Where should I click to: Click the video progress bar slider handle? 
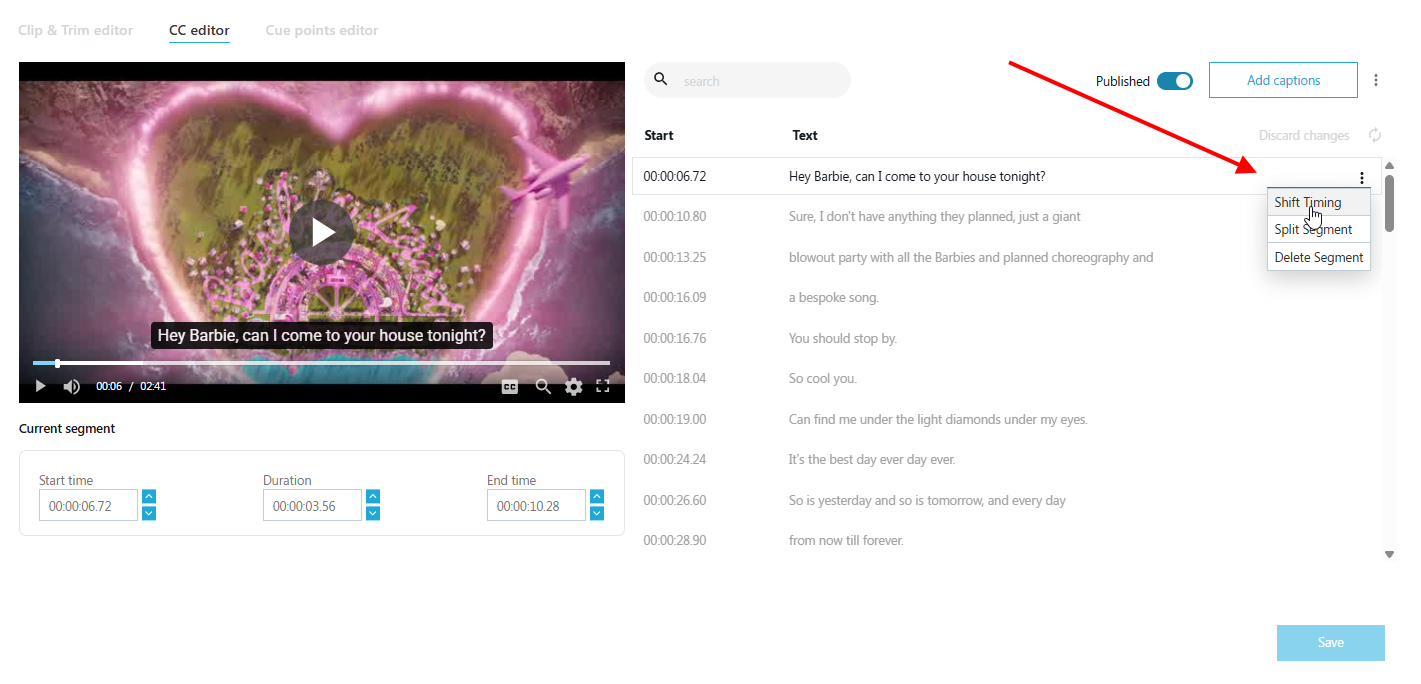click(x=57, y=363)
